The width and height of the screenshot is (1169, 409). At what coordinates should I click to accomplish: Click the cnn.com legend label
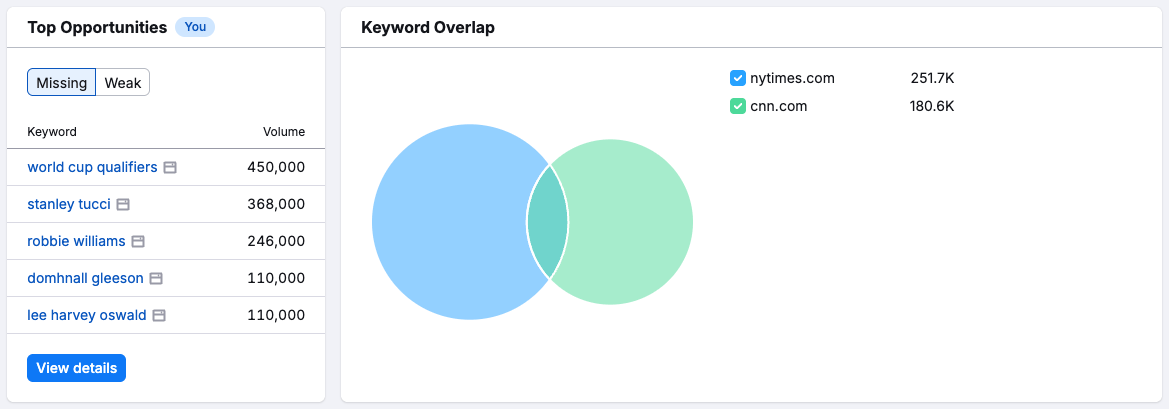click(x=779, y=107)
